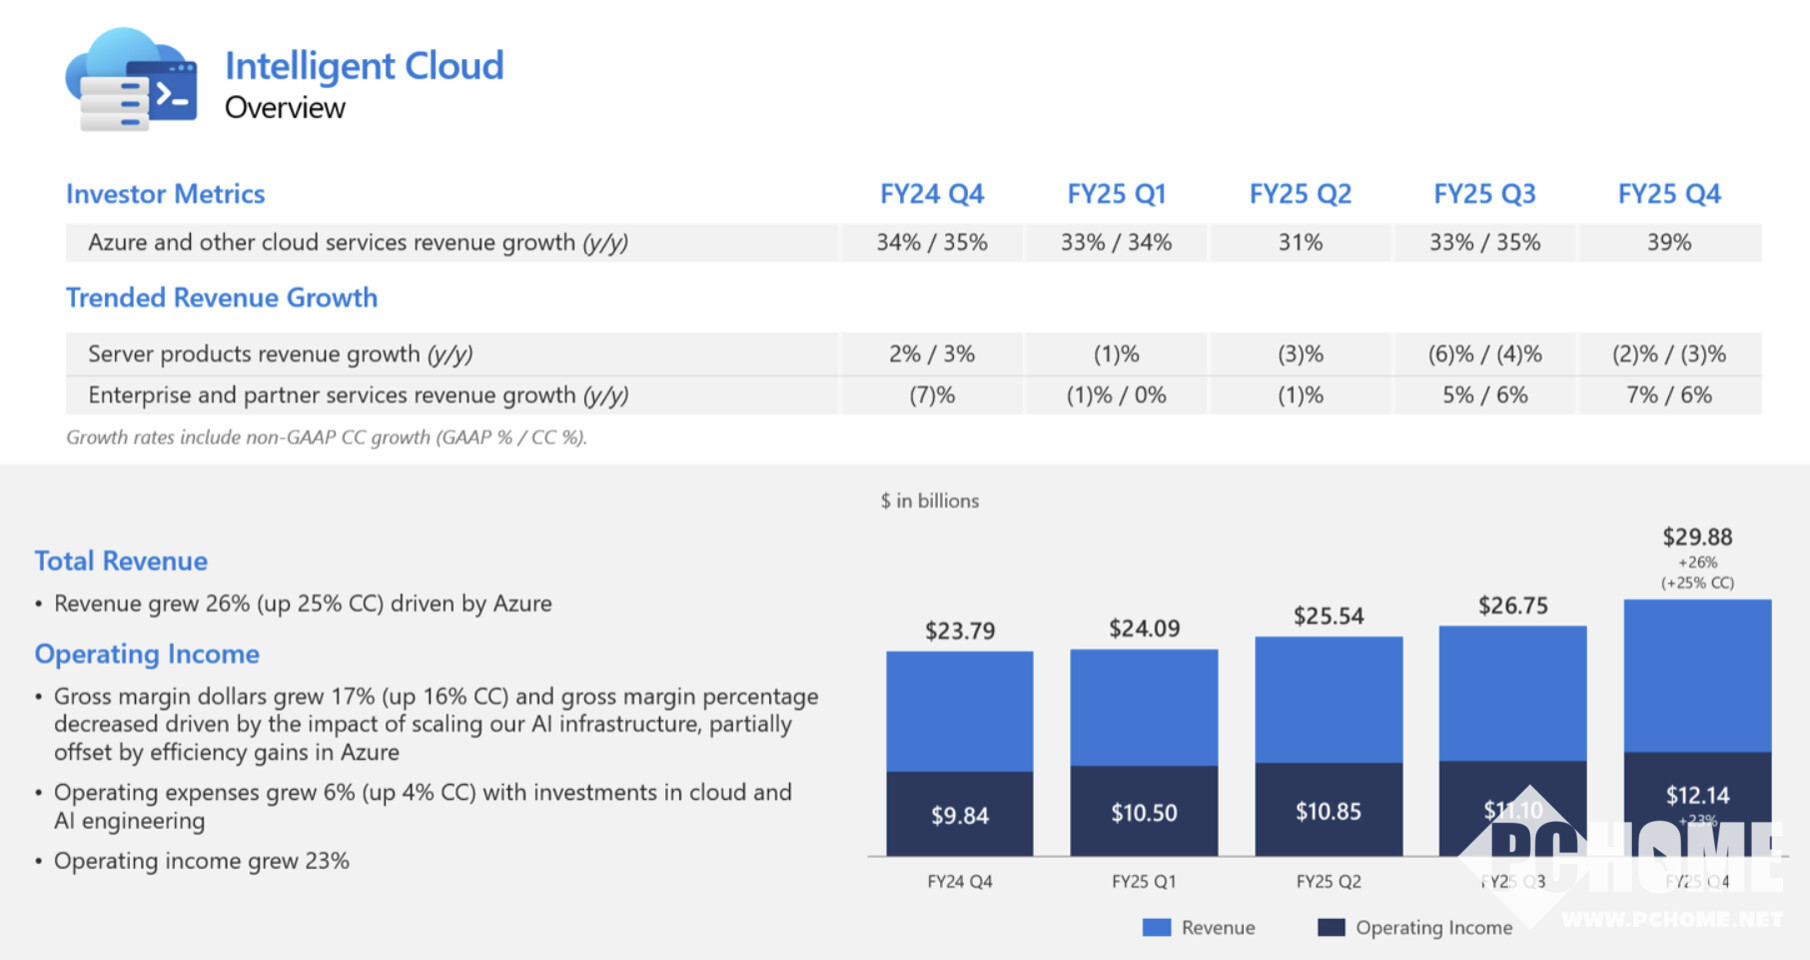The height and width of the screenshot is (960, 1810).
Task: Click the $23.79 revenue label
Action: (x=960, y=631)
